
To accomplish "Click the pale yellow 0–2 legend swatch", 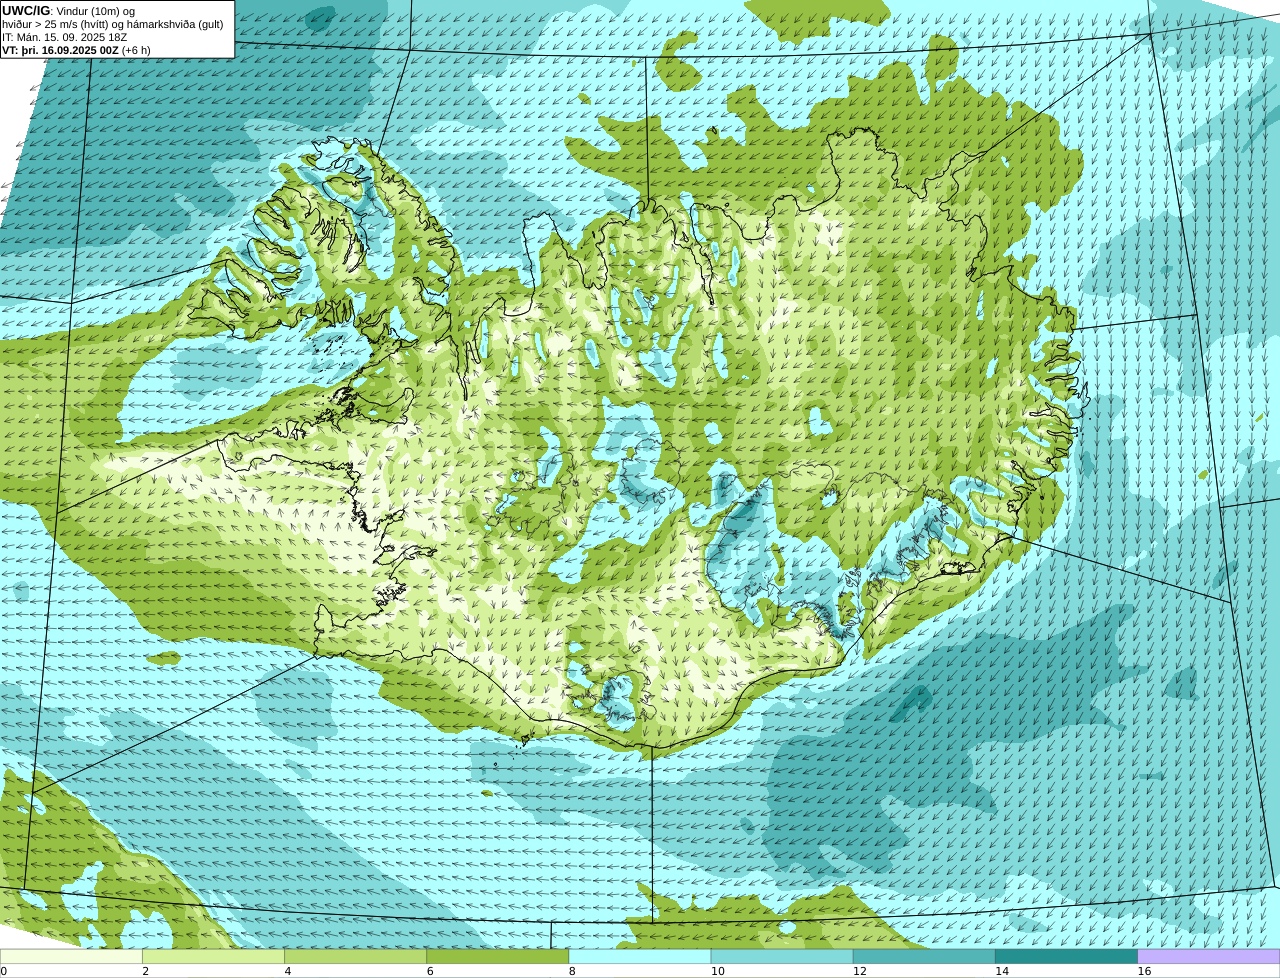I will point(71,957).
